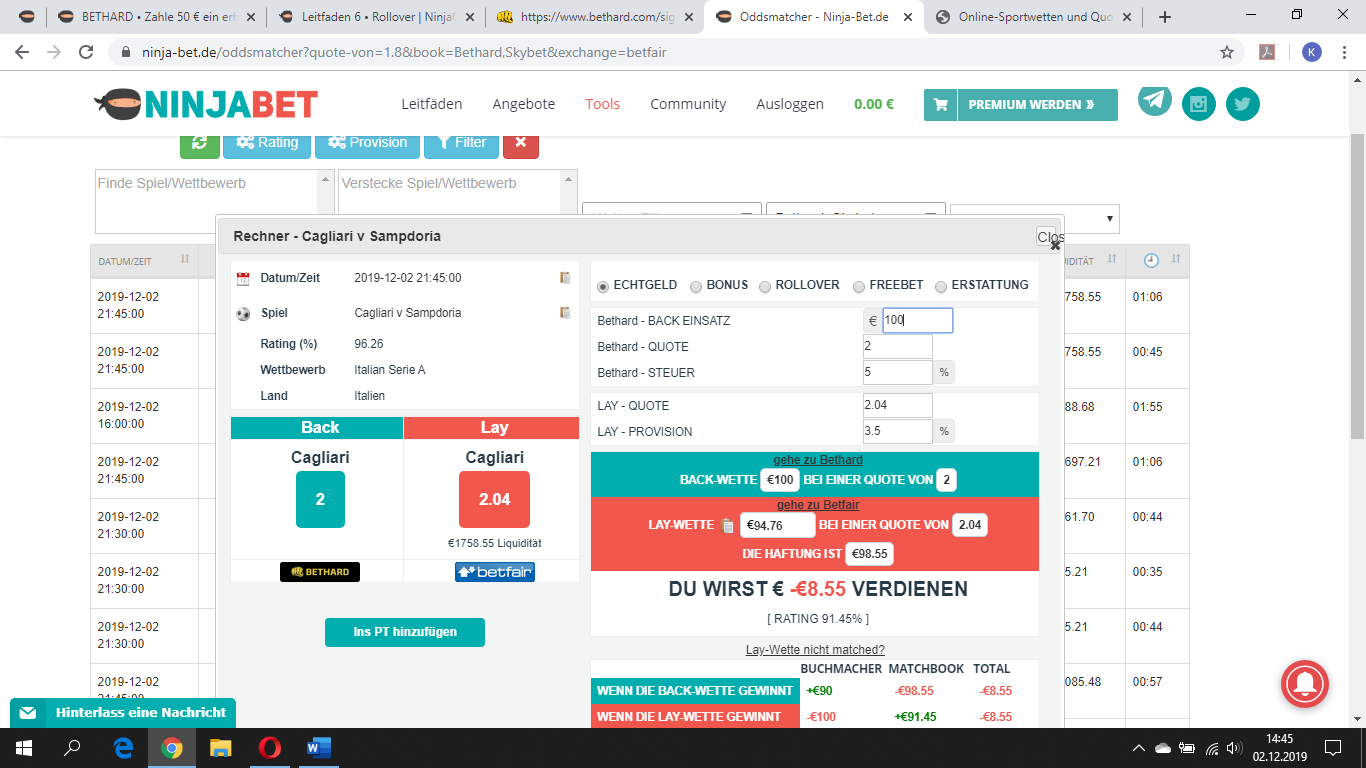Click the Bethard BACK EINSATZ field
The width and height of the screenshot is (1366, 768).
click(x=917, y=321)
